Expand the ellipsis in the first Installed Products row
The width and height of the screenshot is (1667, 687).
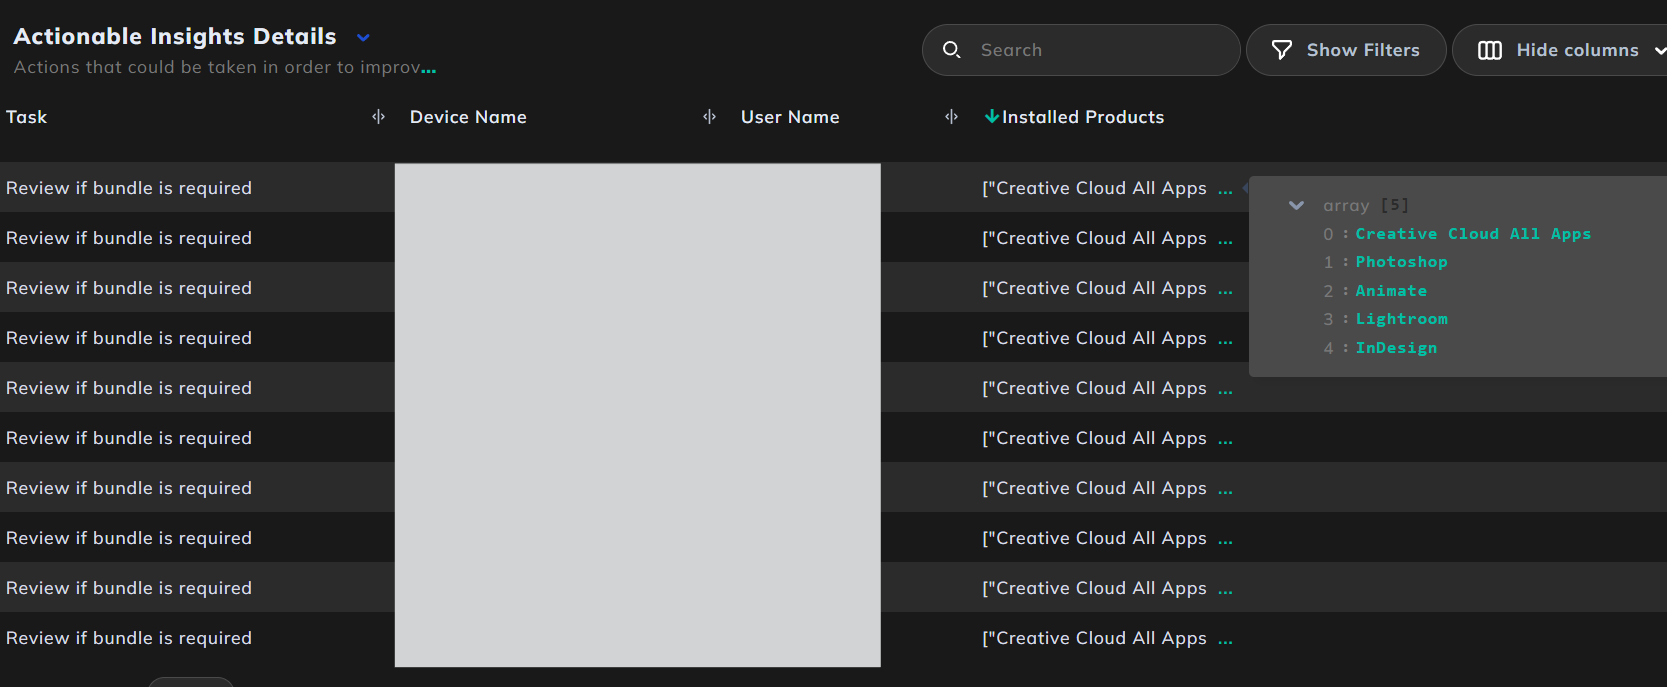1225,191
